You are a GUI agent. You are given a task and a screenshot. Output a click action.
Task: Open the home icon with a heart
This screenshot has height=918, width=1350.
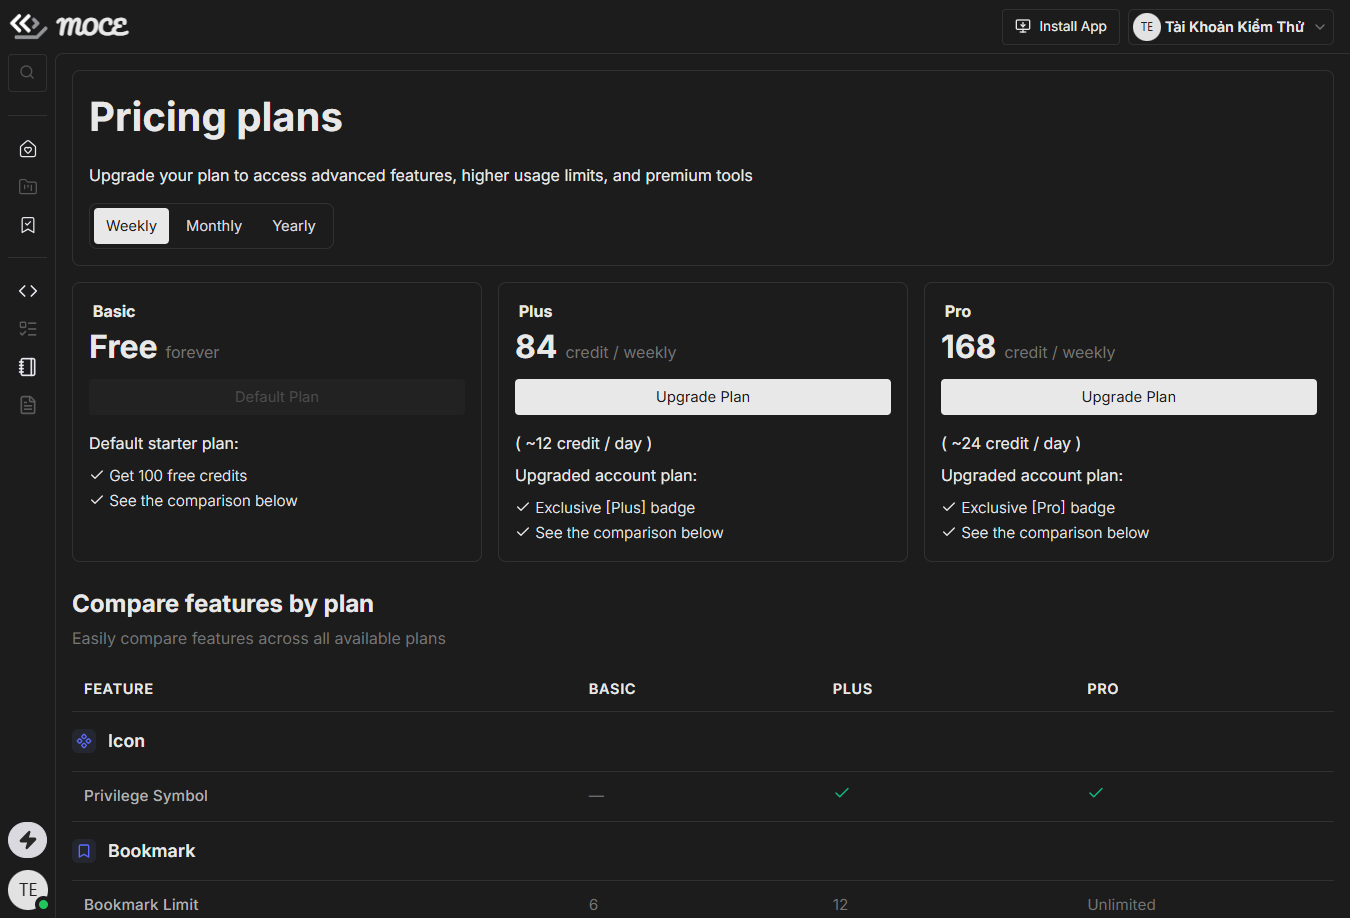28,149
